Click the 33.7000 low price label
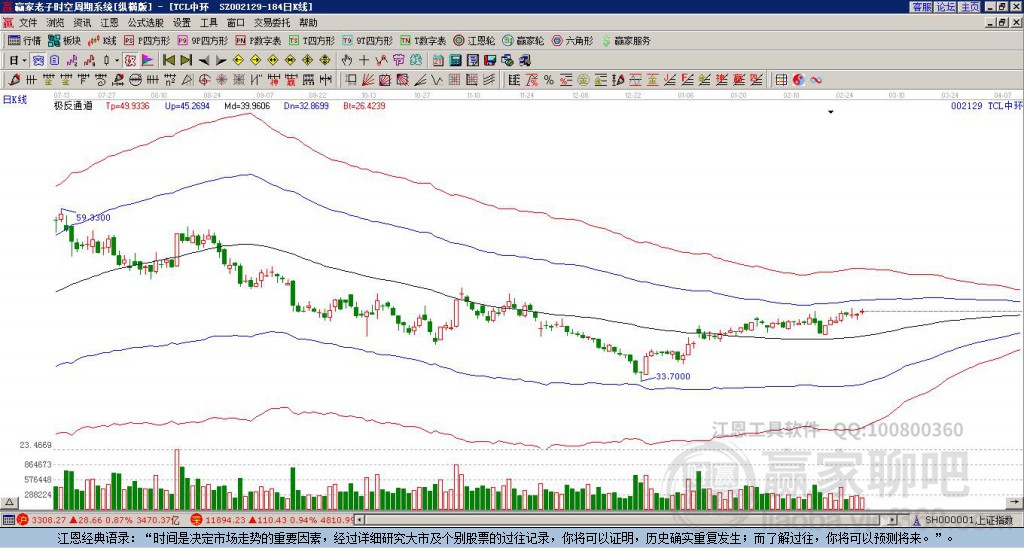This screenshot has height=548, width=1024. point(673,376)
